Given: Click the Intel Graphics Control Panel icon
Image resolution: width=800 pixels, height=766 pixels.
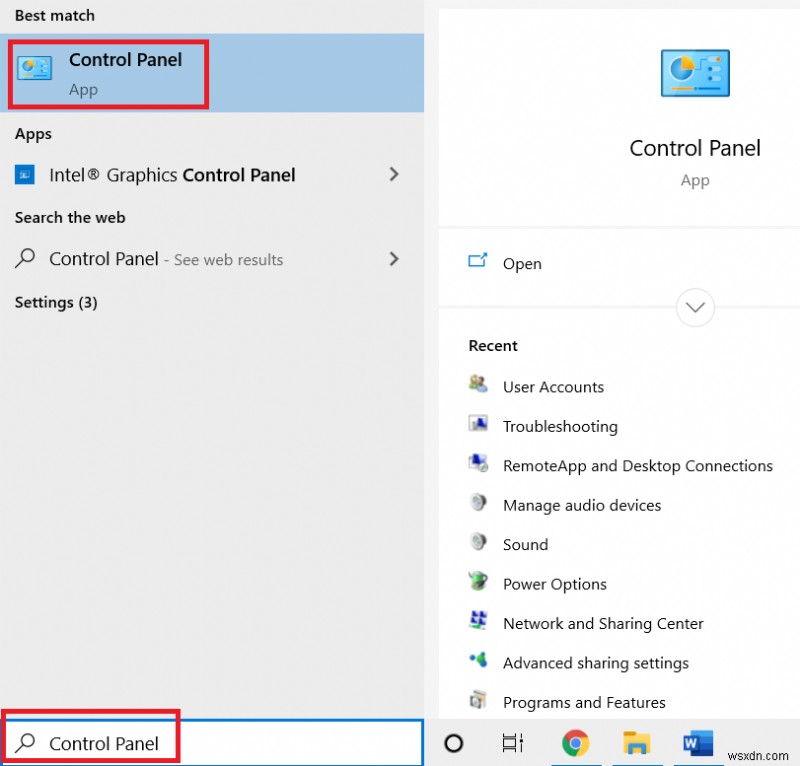Looking at the screenshot, I should coord(24,175).
